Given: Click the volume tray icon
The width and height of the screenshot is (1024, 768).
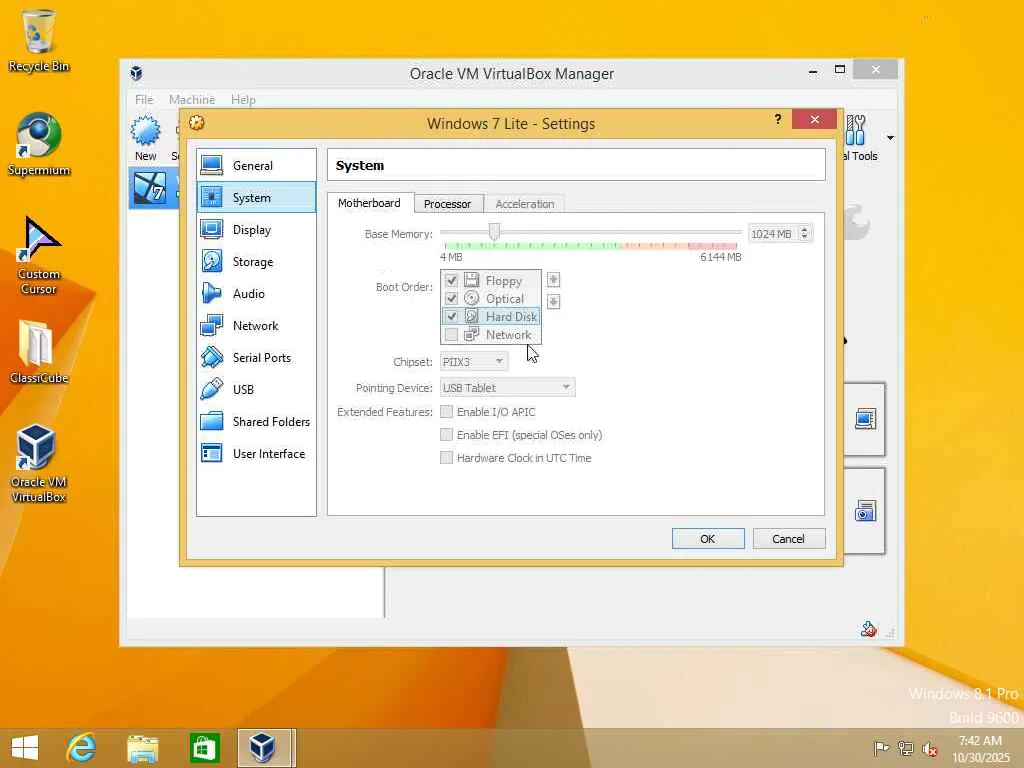Looking at the screenshot, I should pos(929,748).
